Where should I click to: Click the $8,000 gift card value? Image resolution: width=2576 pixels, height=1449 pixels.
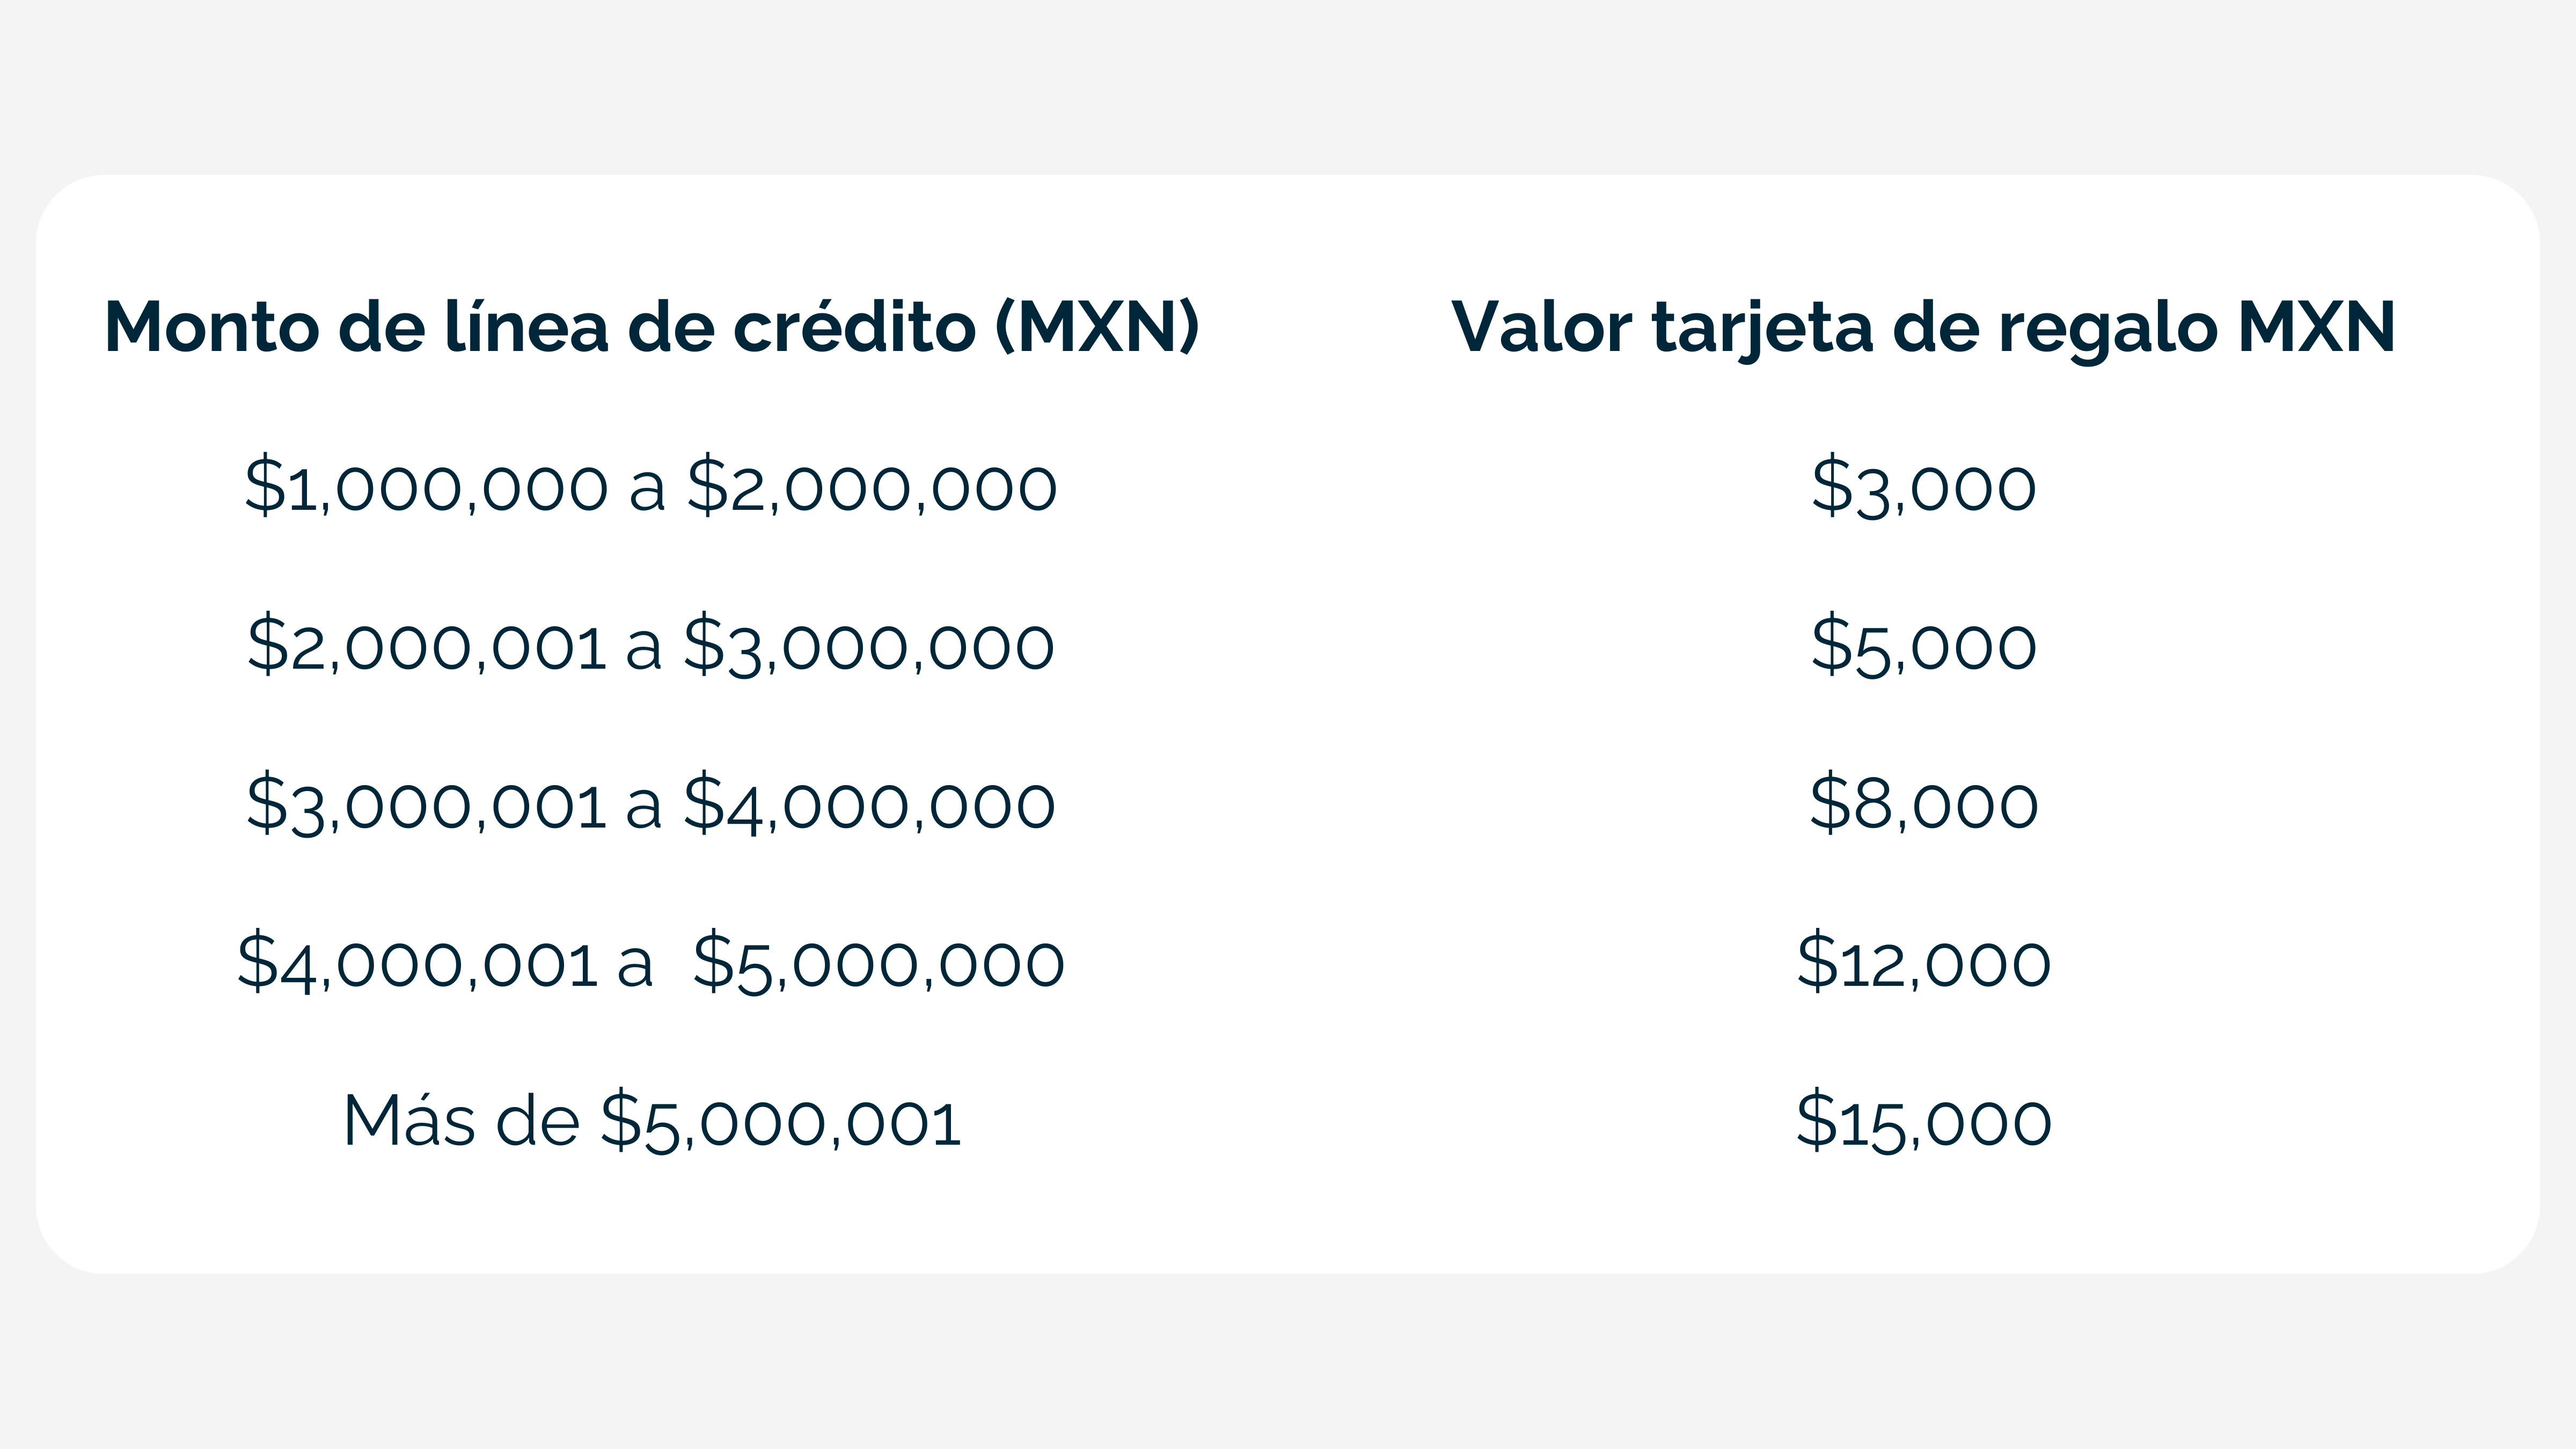pyautogui.click(x=1923, y=804)
